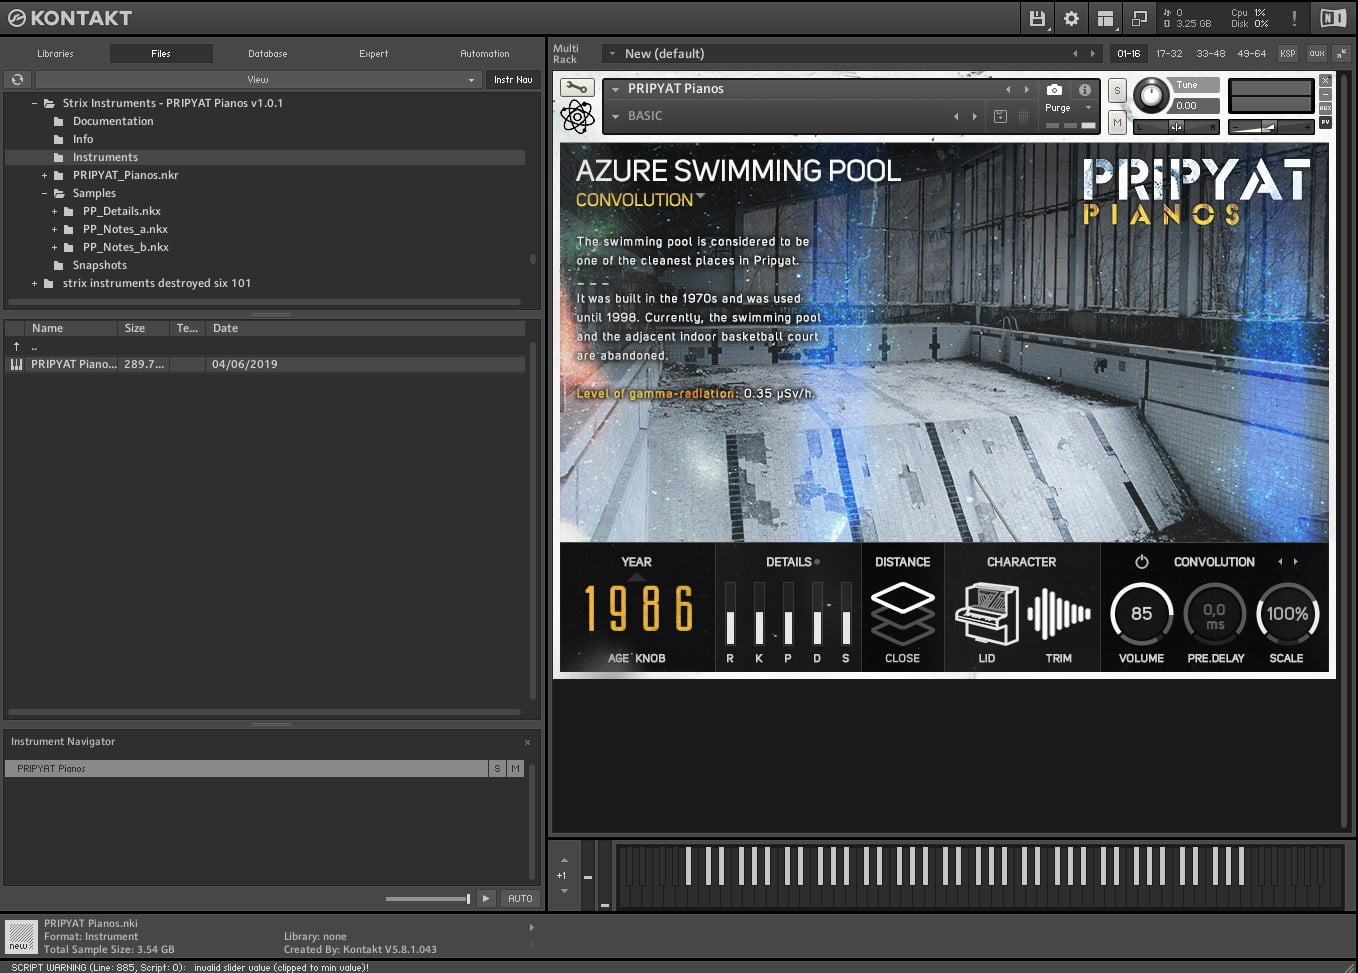Show rack page 33-48
The height and width of the screenshot is (973, 1358).
click(x=1210, y=53)
